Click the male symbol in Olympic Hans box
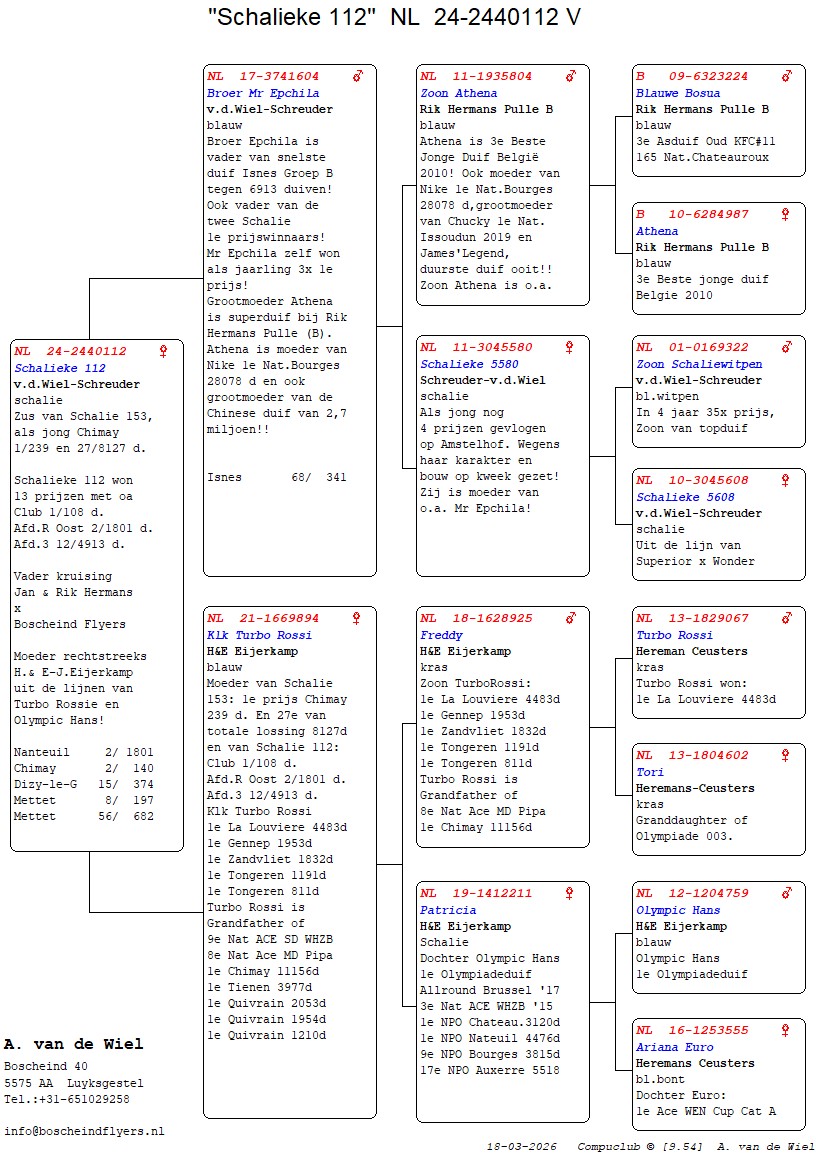This screenshot has height=1172, width=816. (x=787, y=893)
